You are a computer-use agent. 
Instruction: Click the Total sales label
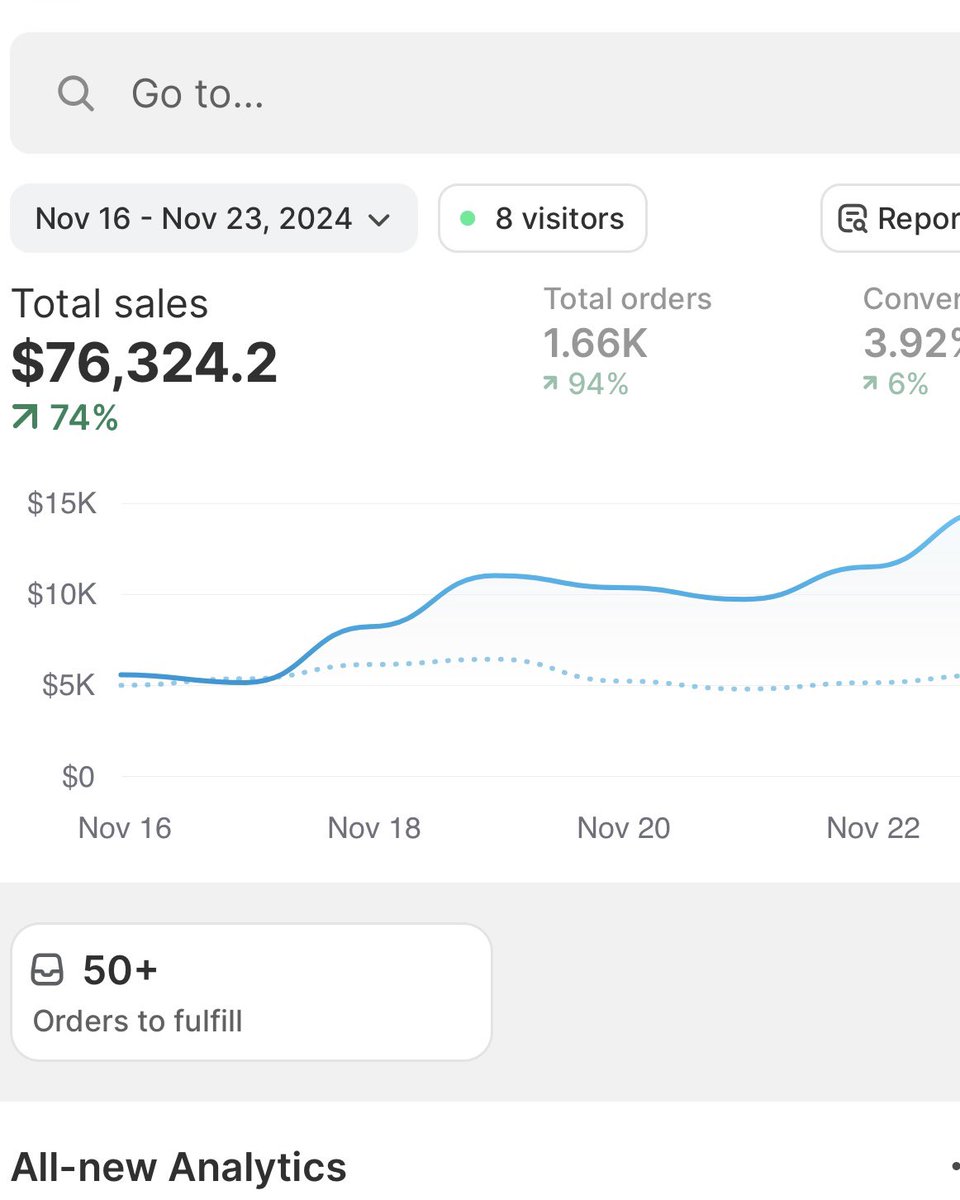coord(109,303)
